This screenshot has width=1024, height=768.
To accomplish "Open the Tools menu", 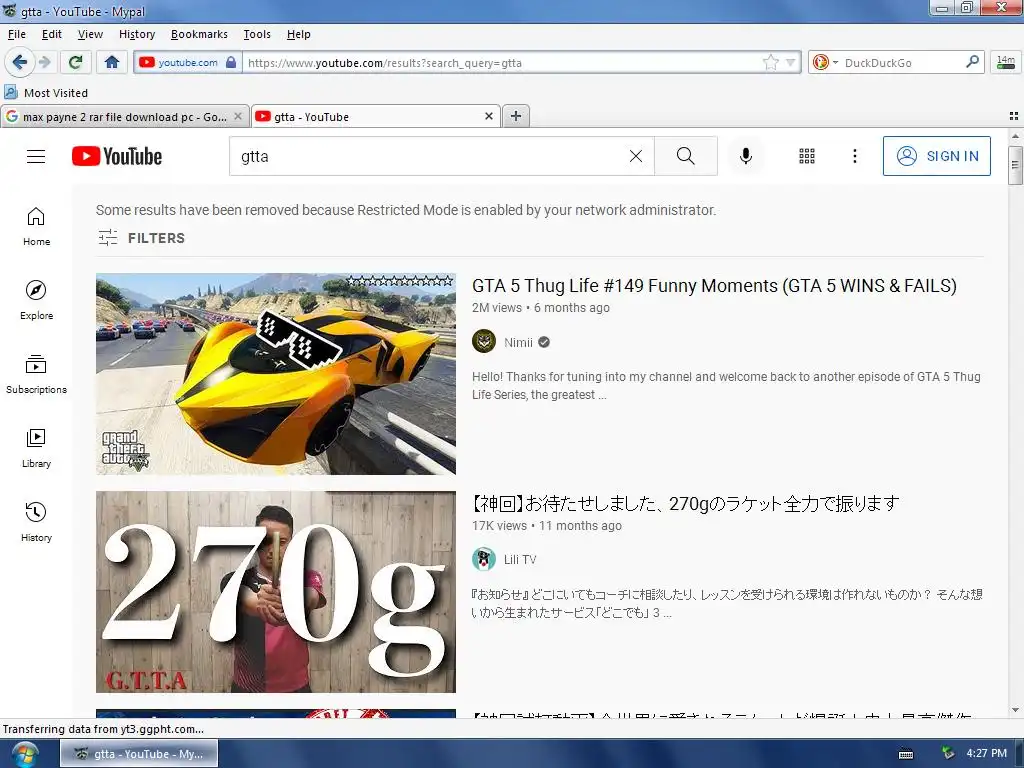I will click(257, 34).
